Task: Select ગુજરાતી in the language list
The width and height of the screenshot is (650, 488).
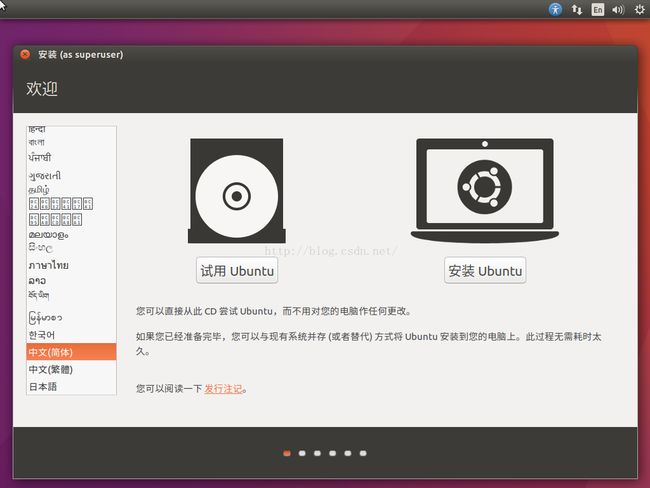Action: pyautogui.click(x=71, y=176)
